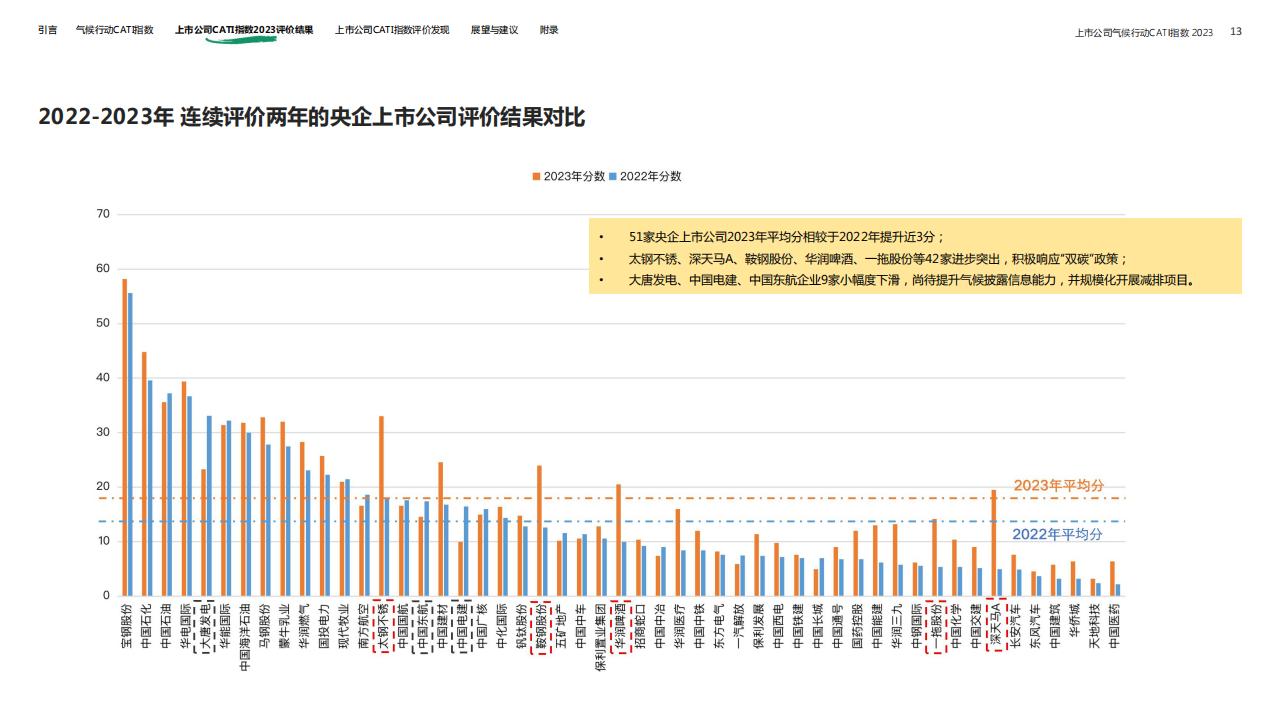Click the y-axis value 20
Viewport: 1280px width, 720px height.
pyautogui.click(x=103, y=487)
